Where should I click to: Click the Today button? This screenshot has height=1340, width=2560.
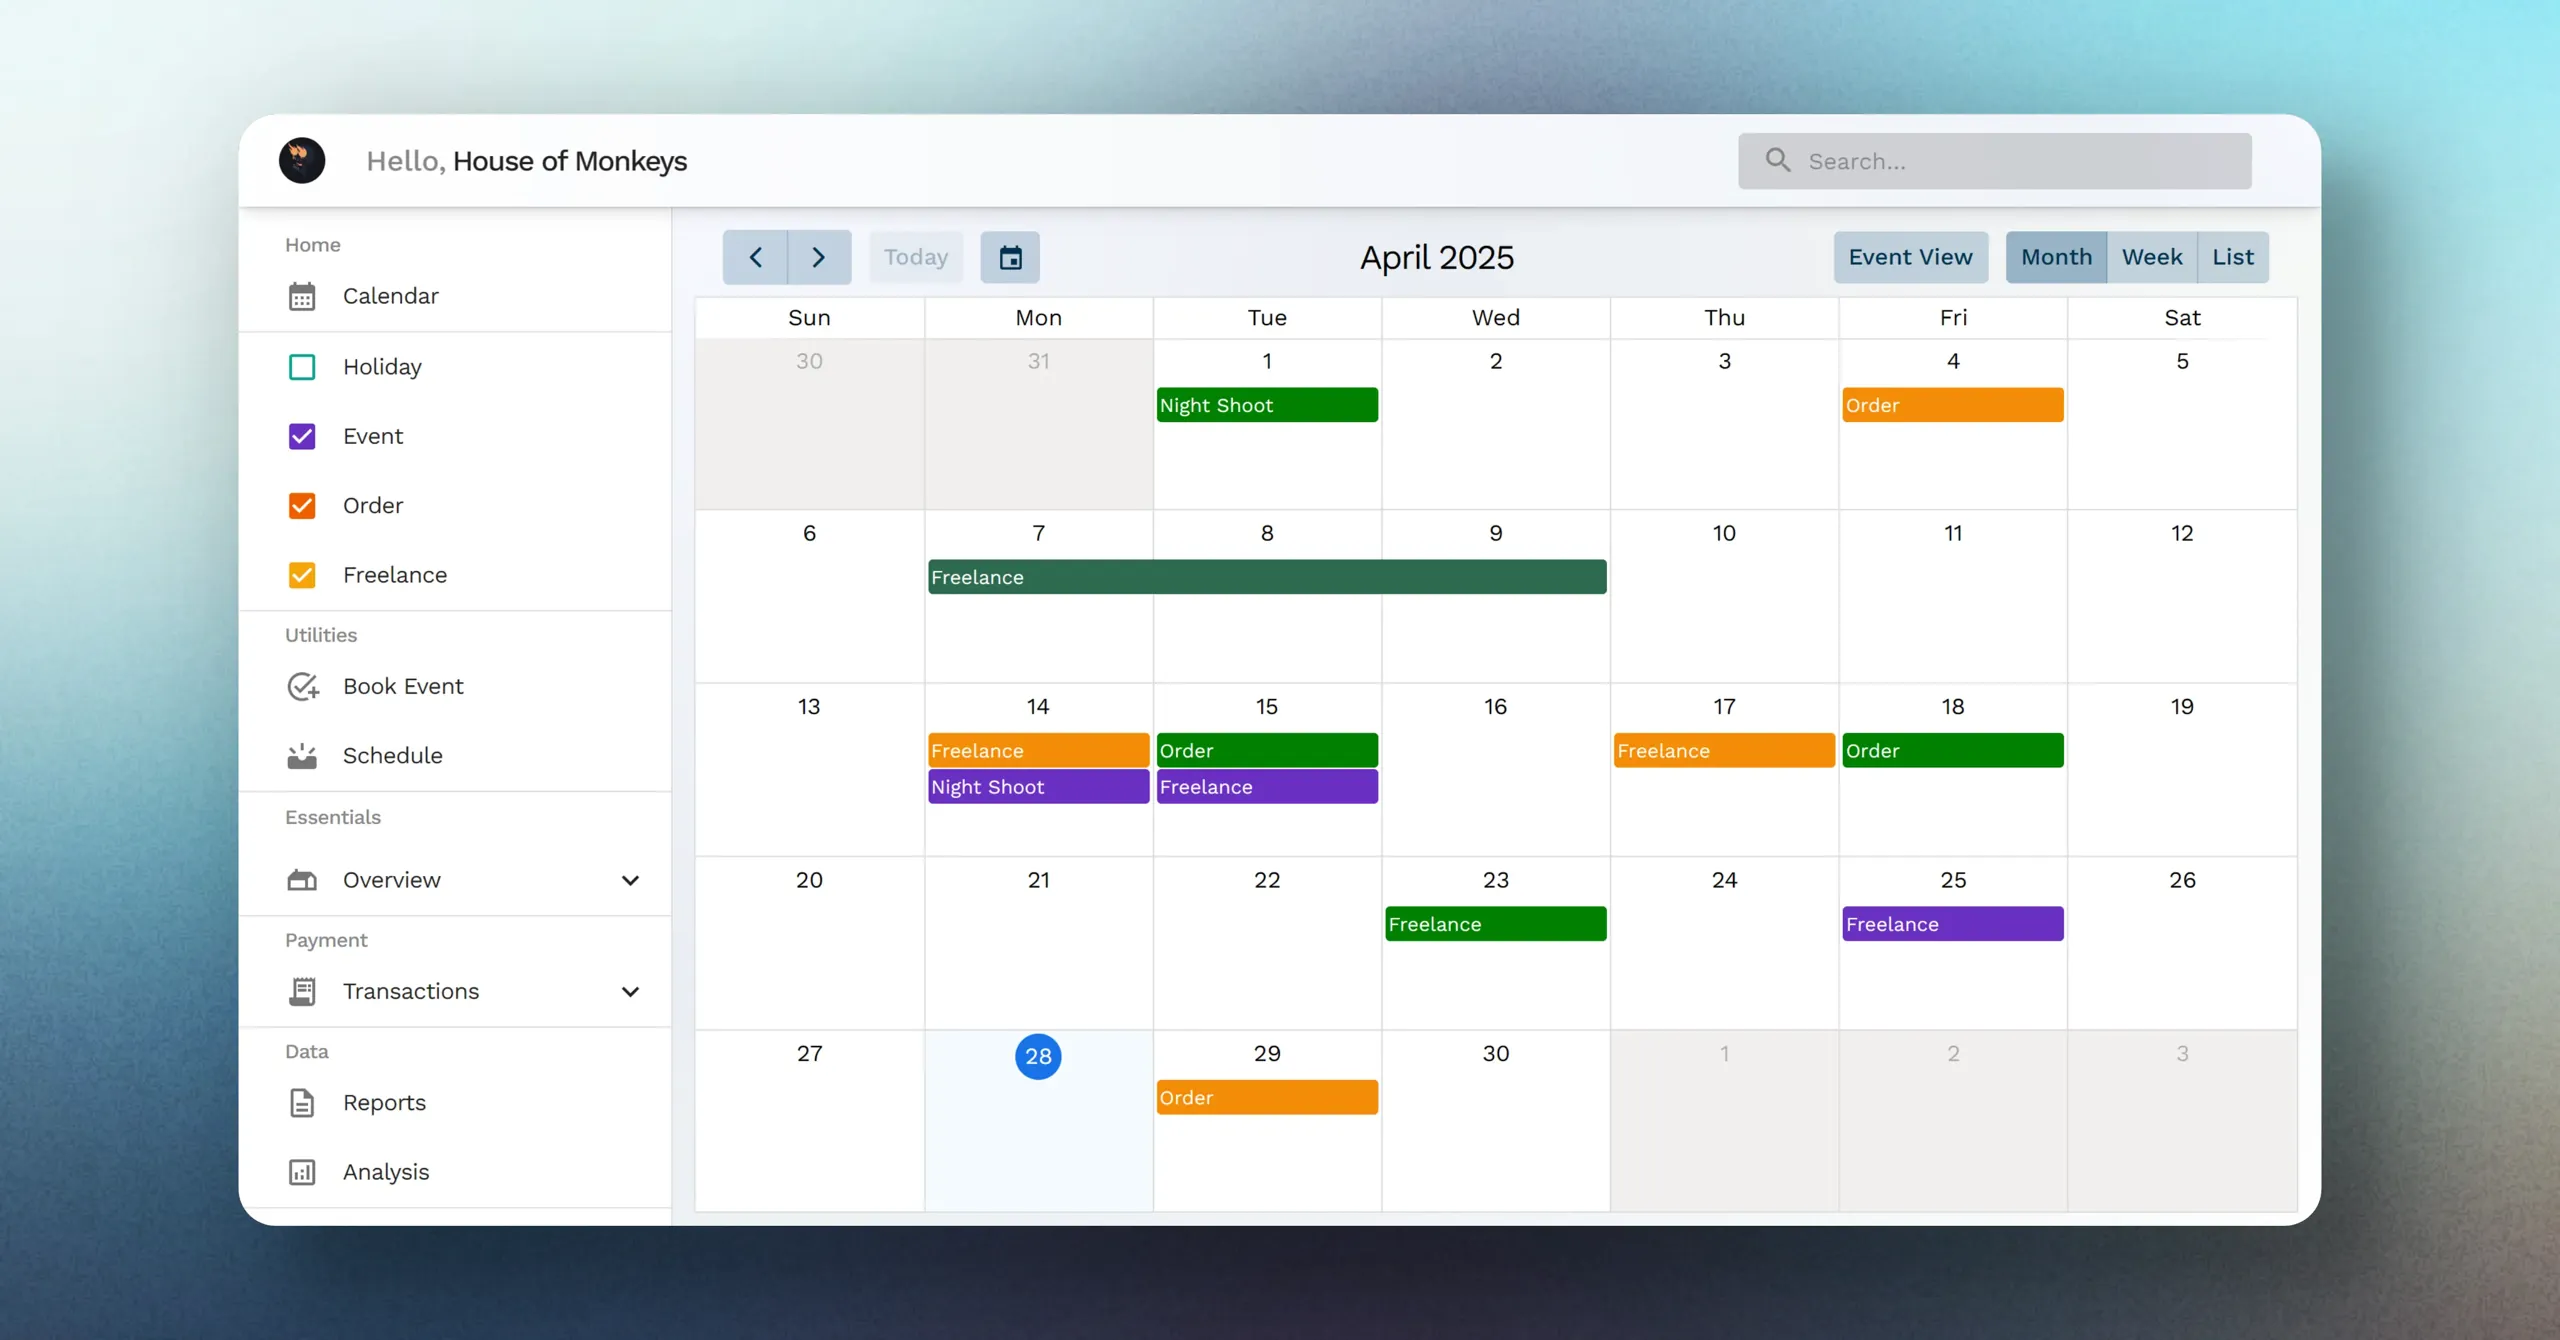click(915, 257)
